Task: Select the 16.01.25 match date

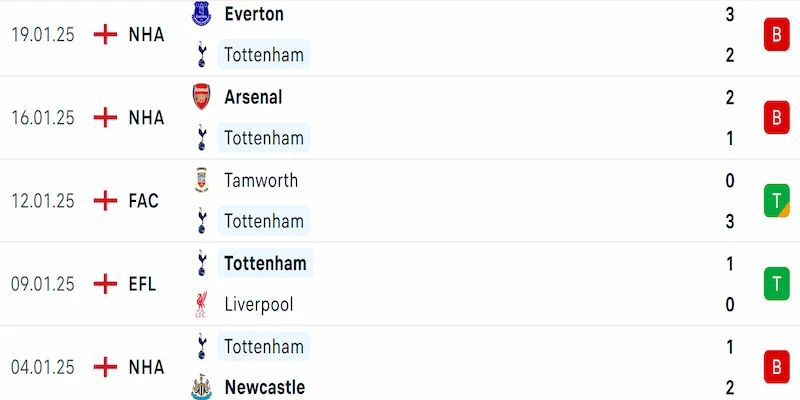Action: pyautogui.click(x=43, y=118)
